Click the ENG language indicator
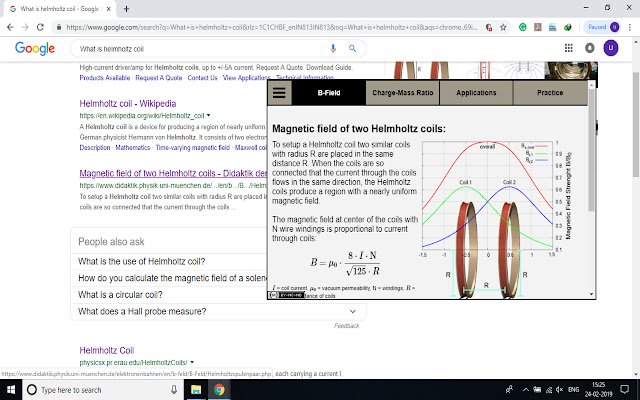Image resolution: width=640 pixels, height=400 pixels. click(573, 390)
